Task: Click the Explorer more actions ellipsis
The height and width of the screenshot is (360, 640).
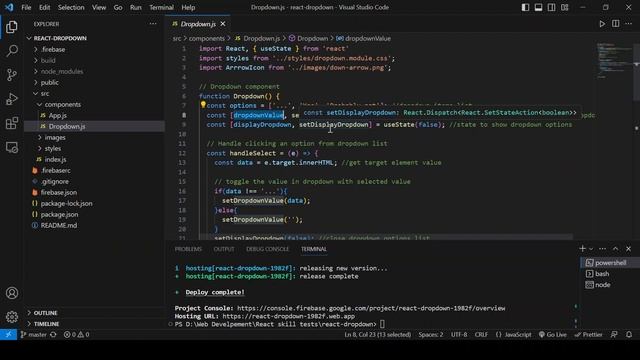Action: (153, 24)
